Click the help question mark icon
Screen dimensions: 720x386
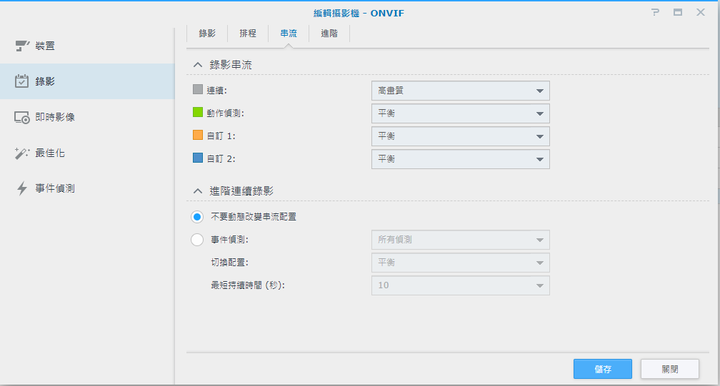(x=655, y=12)
